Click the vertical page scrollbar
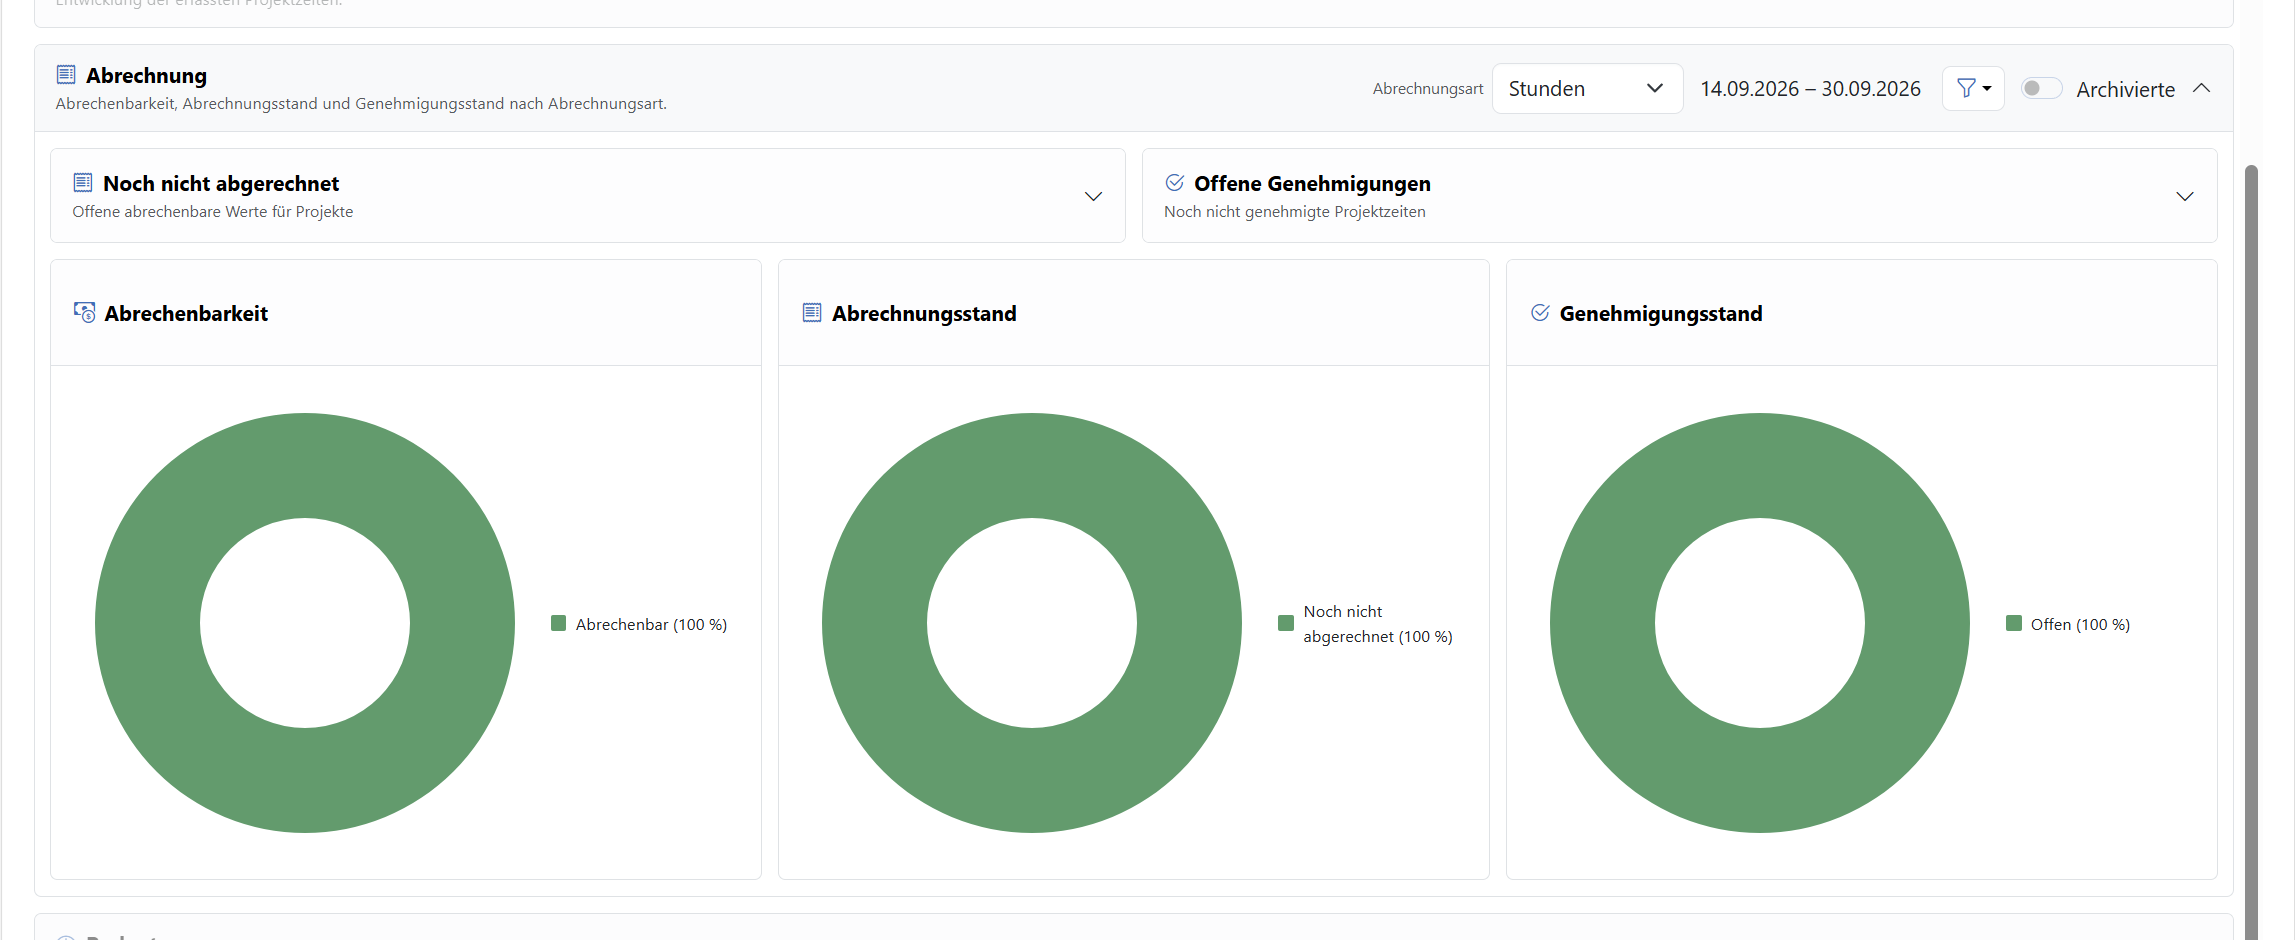This screenshot has height=940, width=2296. pyautogui.click(x=2251, y=550)
